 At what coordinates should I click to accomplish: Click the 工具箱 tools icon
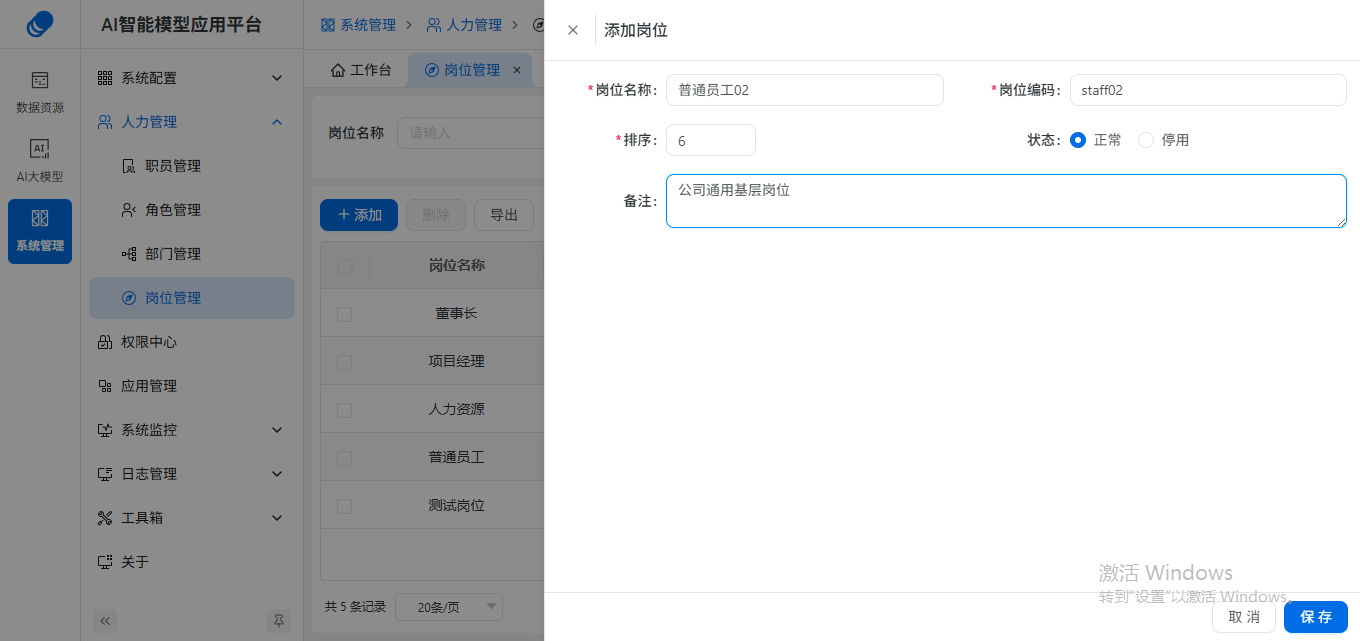coord(105,518)
